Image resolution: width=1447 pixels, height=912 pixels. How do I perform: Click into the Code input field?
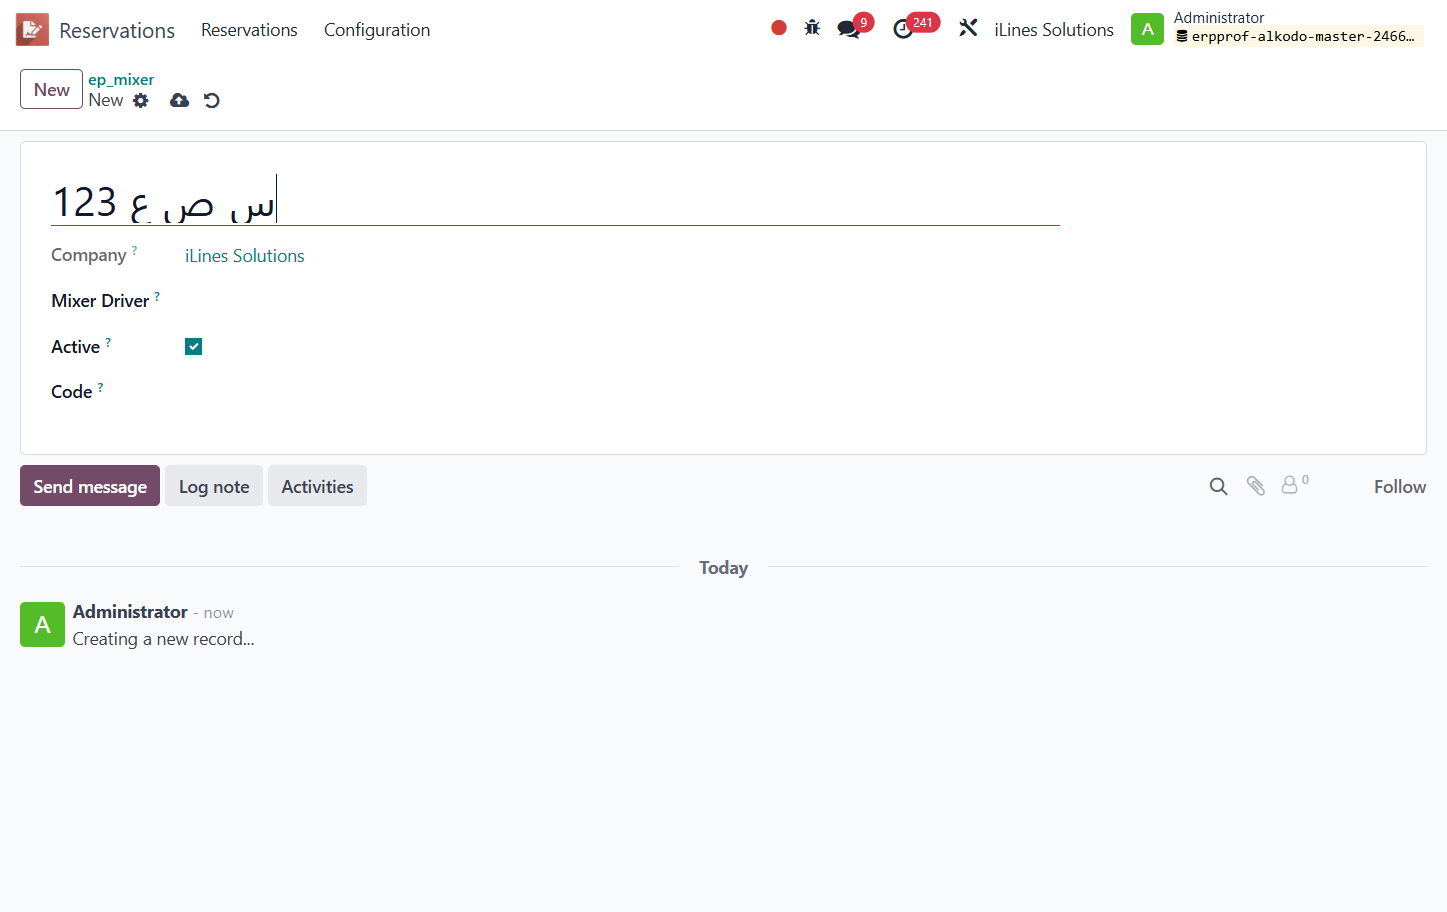[620, 392]
